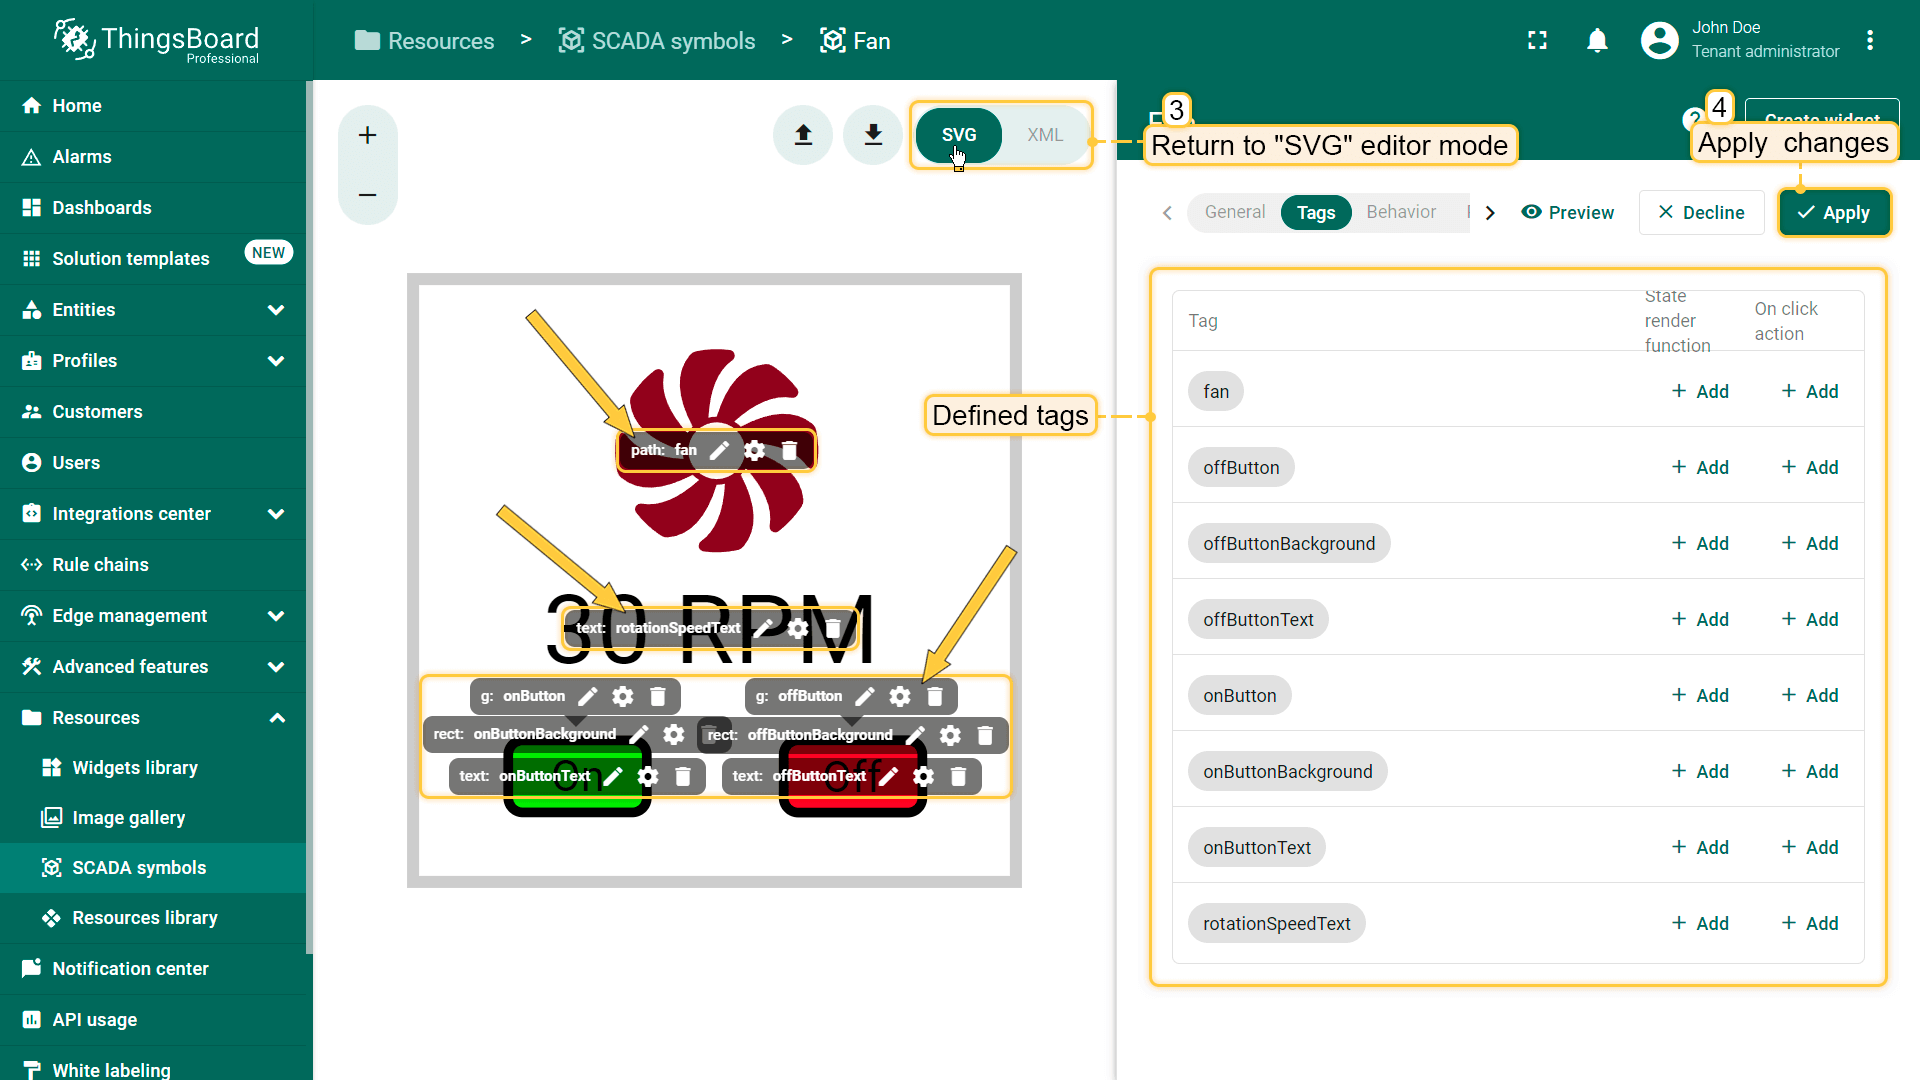This screenshot has height=1080, width=1920.
Task: Open the user menu three-dots icon
Action: (x=1869, y=41)
